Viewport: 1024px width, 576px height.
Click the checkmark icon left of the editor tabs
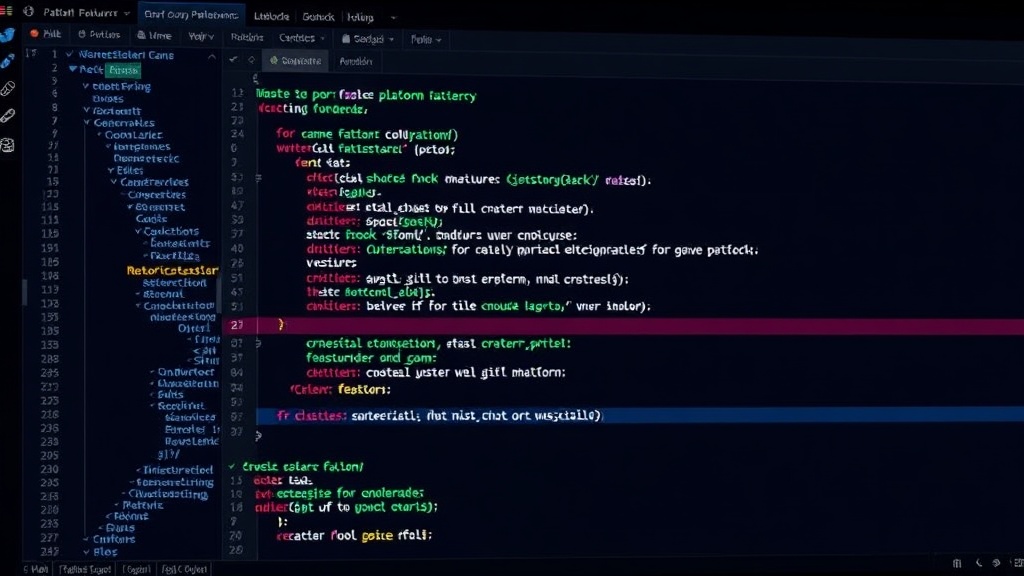pyautogui.click(x=233, y=60)
